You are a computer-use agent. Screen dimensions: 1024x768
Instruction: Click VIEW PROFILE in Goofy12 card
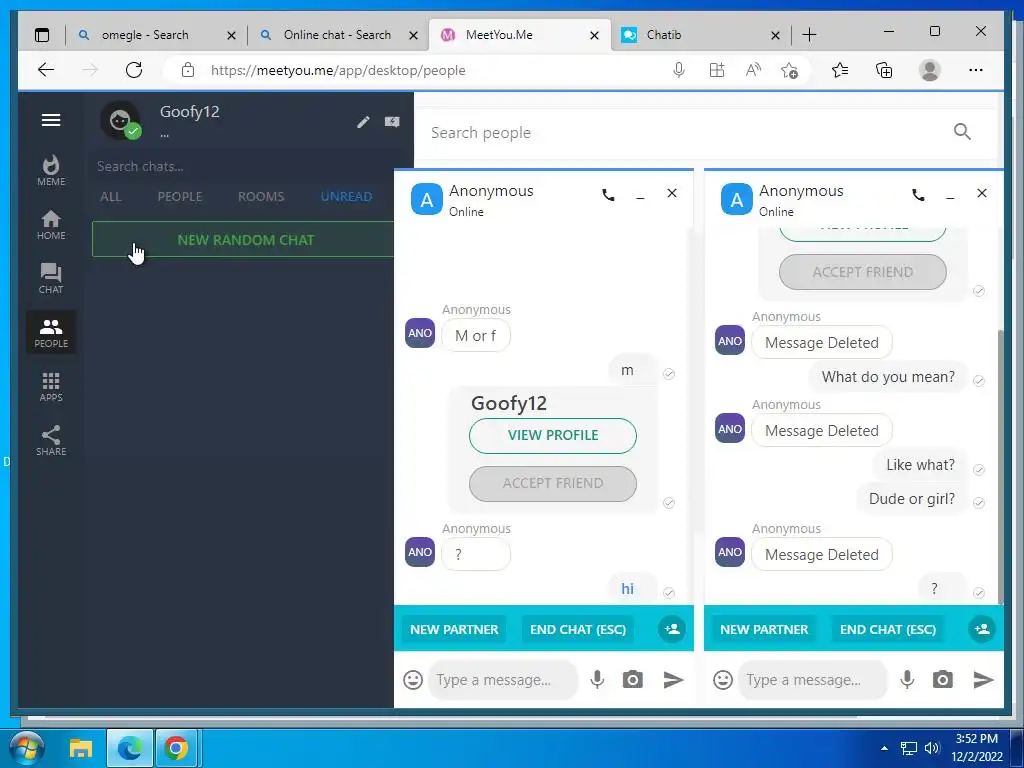coord(552,436)
